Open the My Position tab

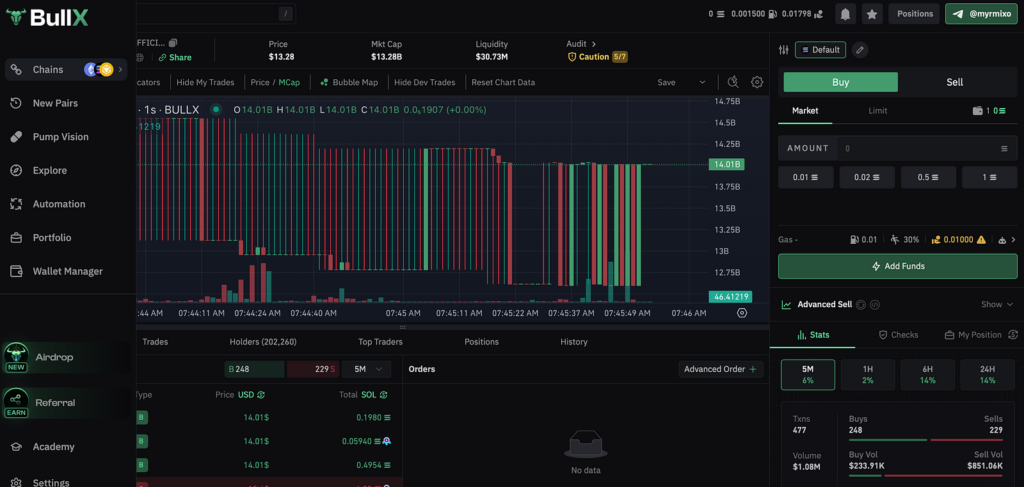973,334
